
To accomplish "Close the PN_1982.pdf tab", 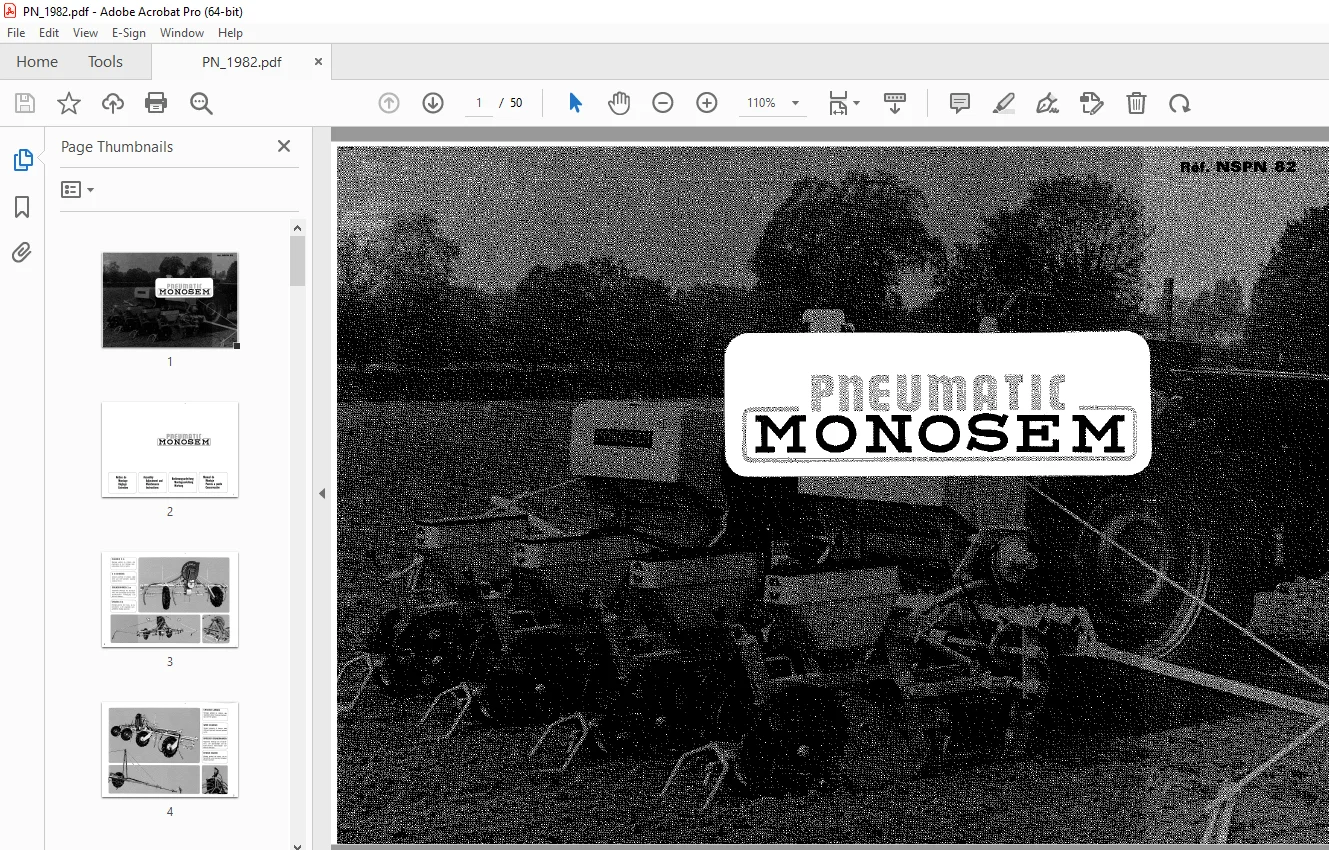I will [319, 61].
